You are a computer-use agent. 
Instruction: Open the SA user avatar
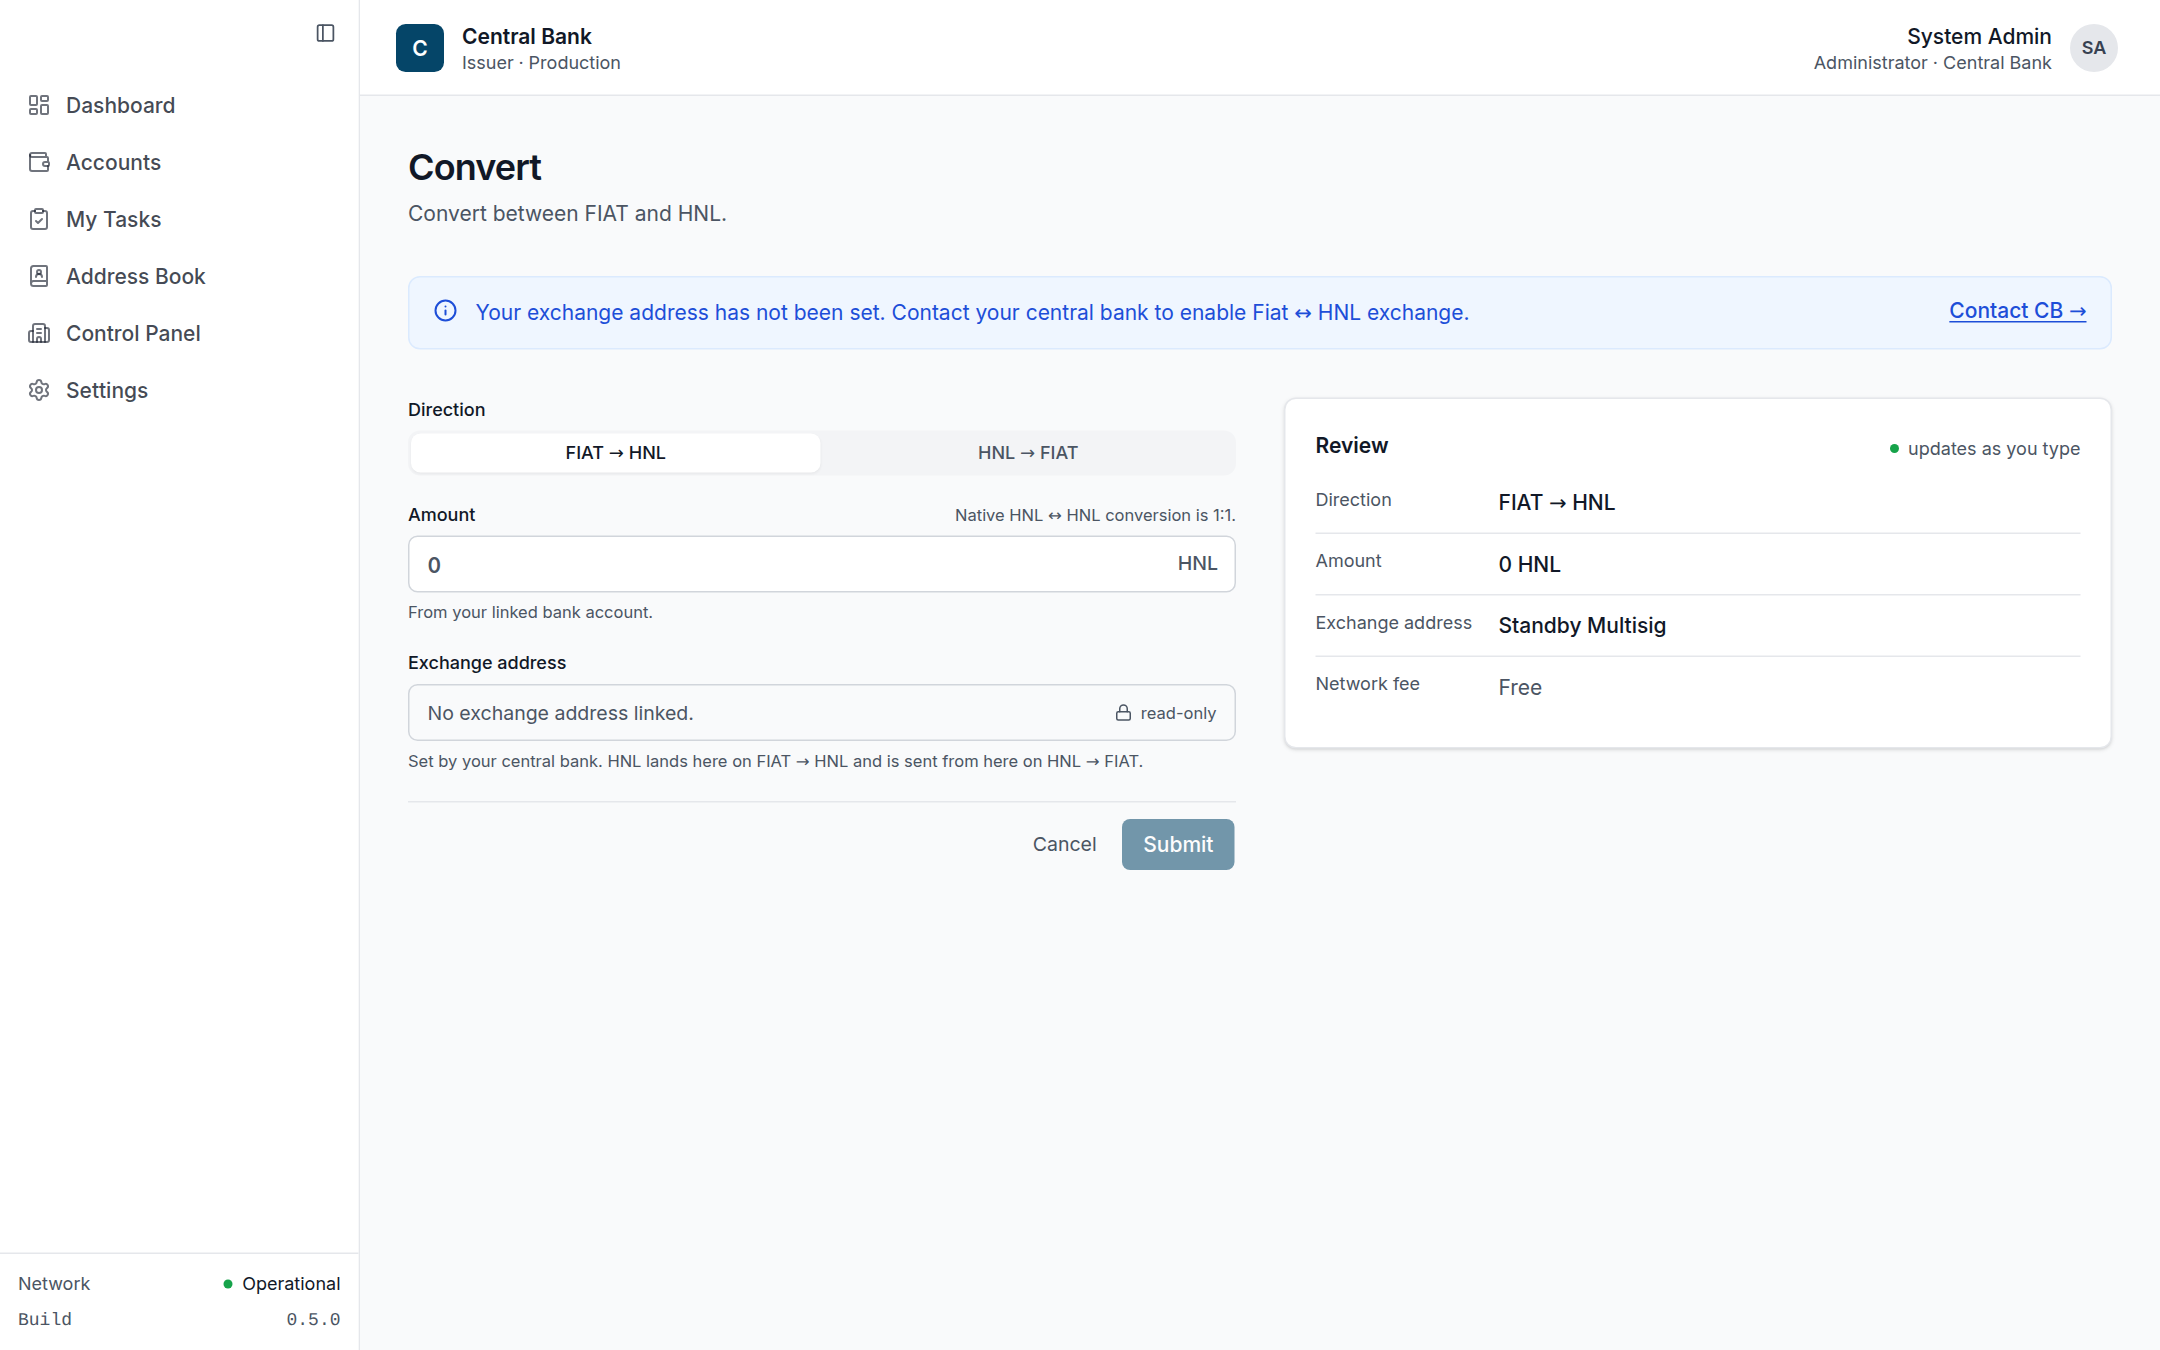[x=2093, y=48]
